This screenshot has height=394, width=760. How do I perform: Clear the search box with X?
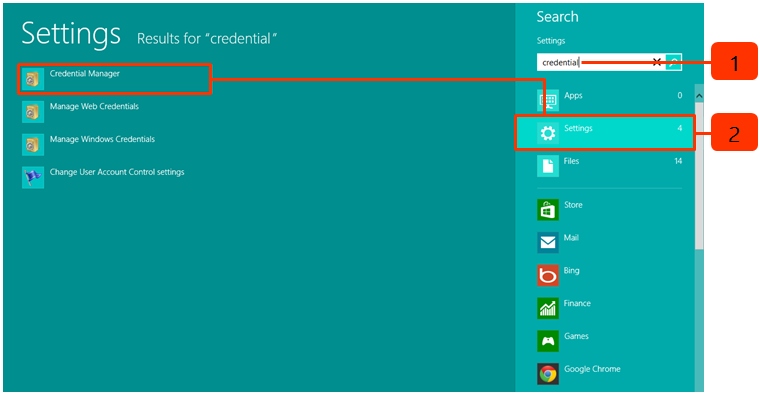pos(656,62)
